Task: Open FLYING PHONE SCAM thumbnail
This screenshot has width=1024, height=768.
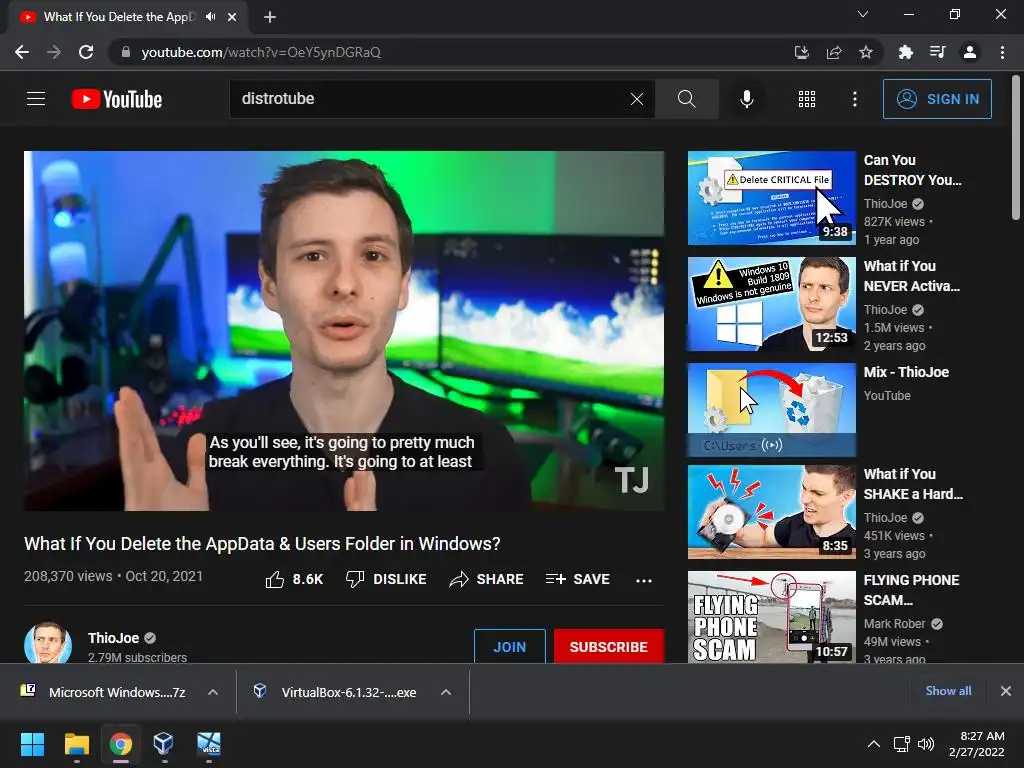Action: coord(772,617)
